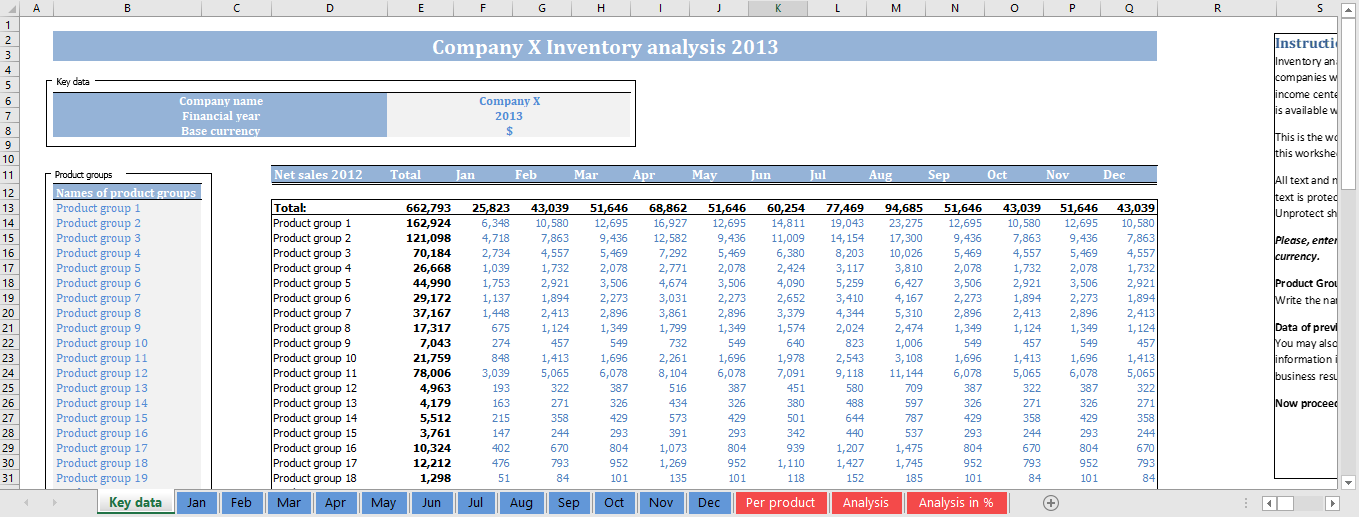
Task: Select the Product group 1 name cell
Action: click(x=127, y=208)
